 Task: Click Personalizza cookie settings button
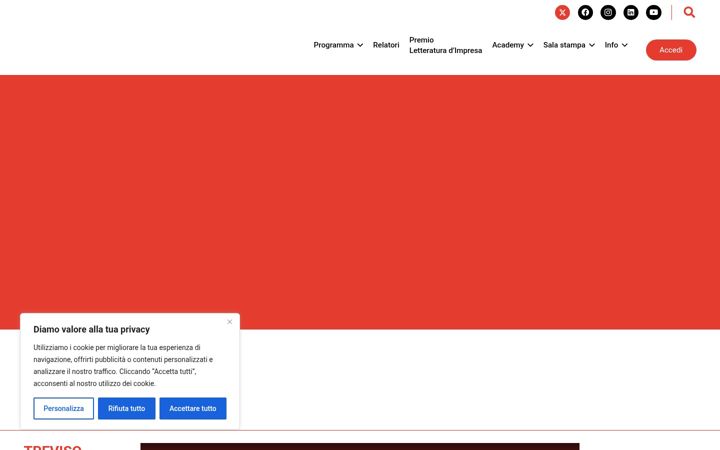pos(63,409)
